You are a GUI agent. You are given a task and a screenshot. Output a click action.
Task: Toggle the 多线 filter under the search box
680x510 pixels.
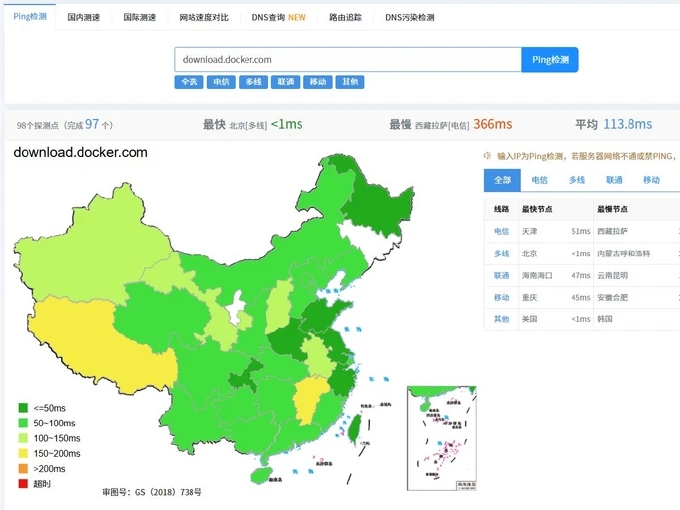click(253, 82)
